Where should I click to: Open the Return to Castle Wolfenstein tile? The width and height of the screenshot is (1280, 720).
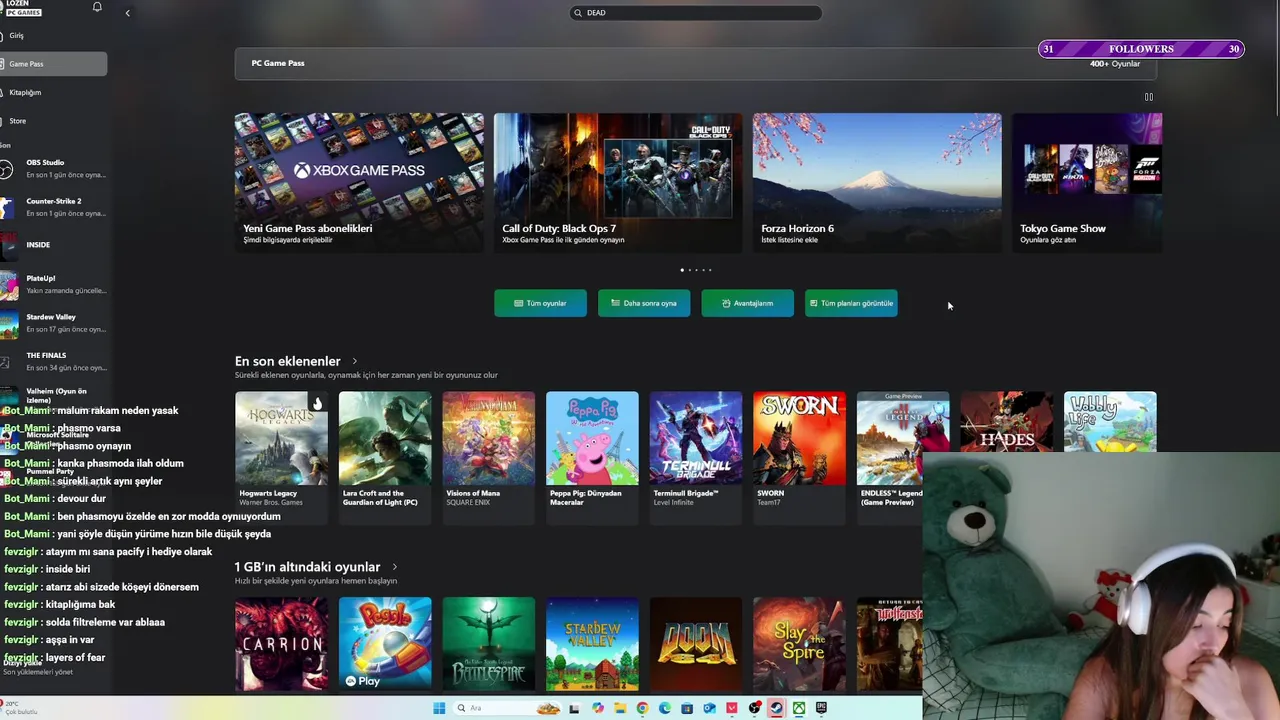pos(890,644)
